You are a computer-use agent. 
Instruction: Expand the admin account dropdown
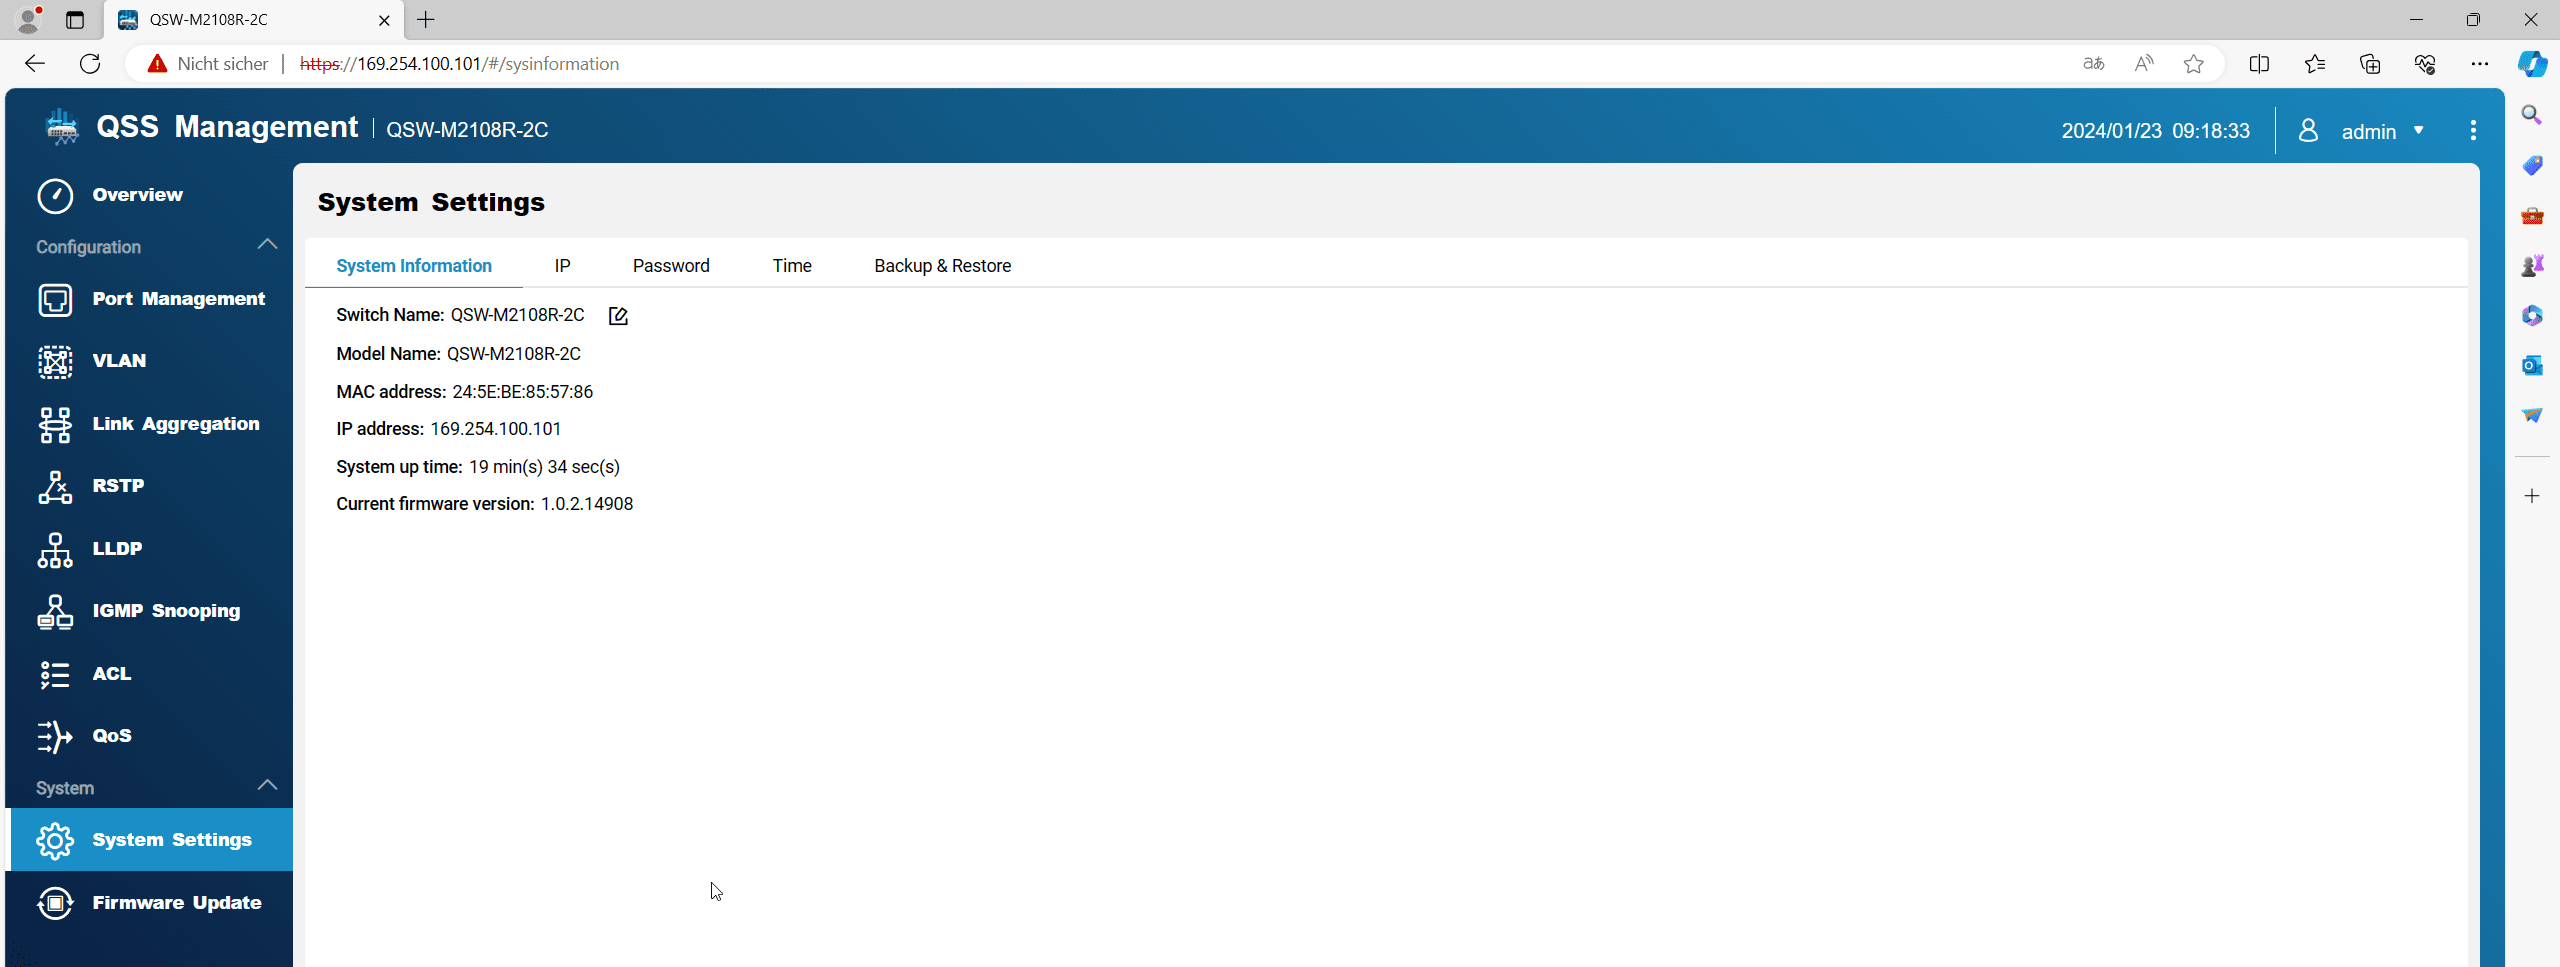2418,131
